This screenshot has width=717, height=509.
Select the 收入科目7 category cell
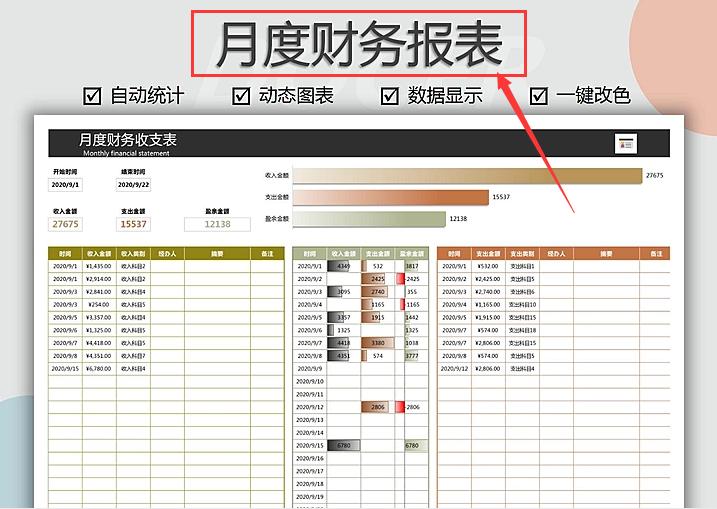coord(133,355)
